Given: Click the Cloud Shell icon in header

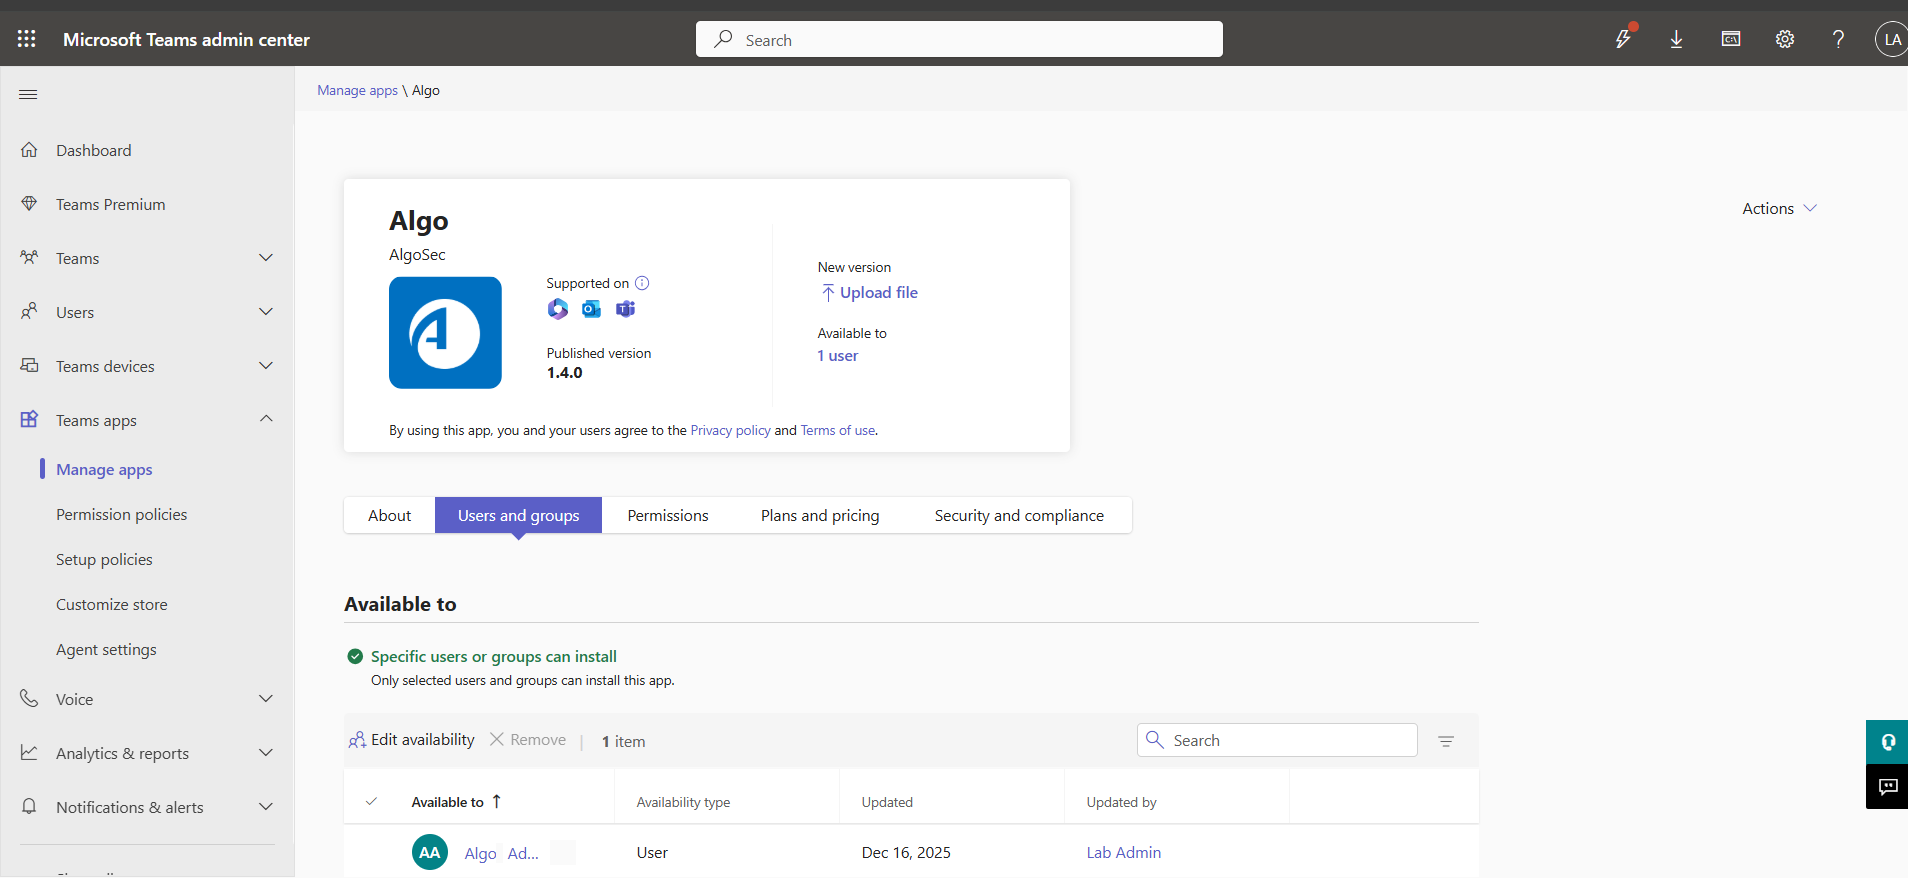Looking at the screenshot, I should 1730,39.
